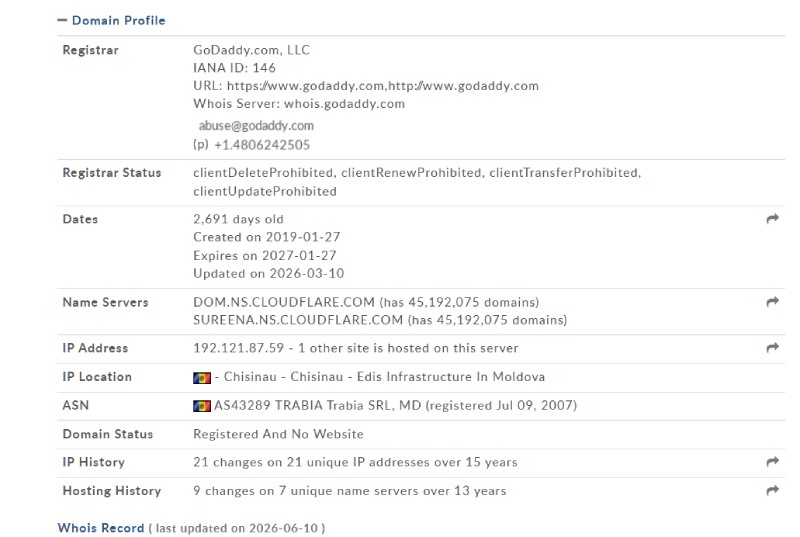Screen dimensions: 800x537
Task: Click 9 changes on 7 unique name servers
Action: [x=349, y=491]
